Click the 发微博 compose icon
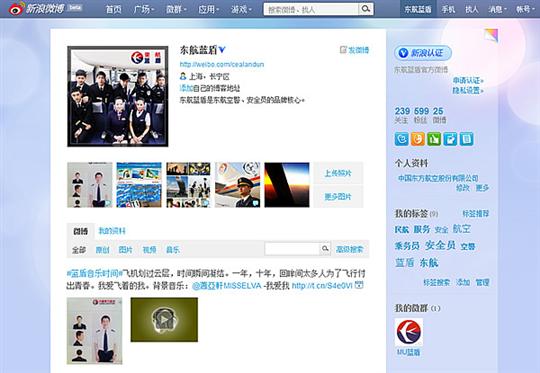The height and width of the screenshot is (373, 540). [343, 50]
